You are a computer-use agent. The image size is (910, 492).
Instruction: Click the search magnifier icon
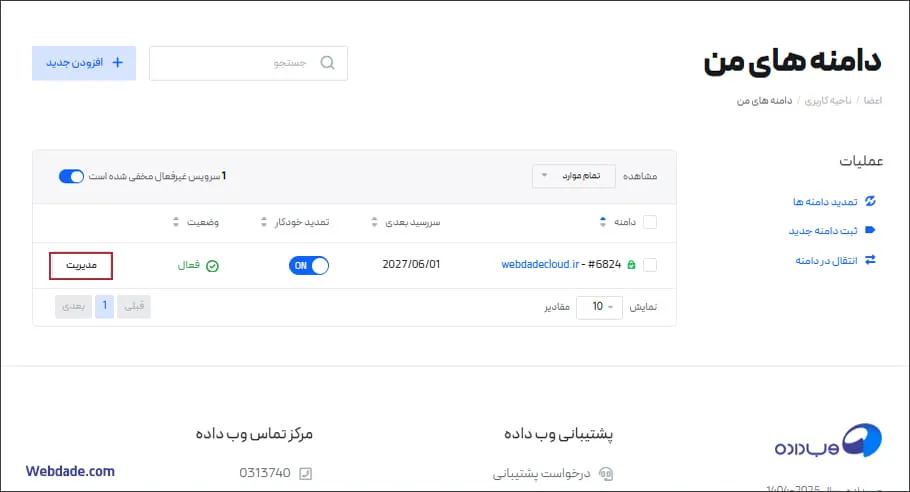(x=327, y=63)
